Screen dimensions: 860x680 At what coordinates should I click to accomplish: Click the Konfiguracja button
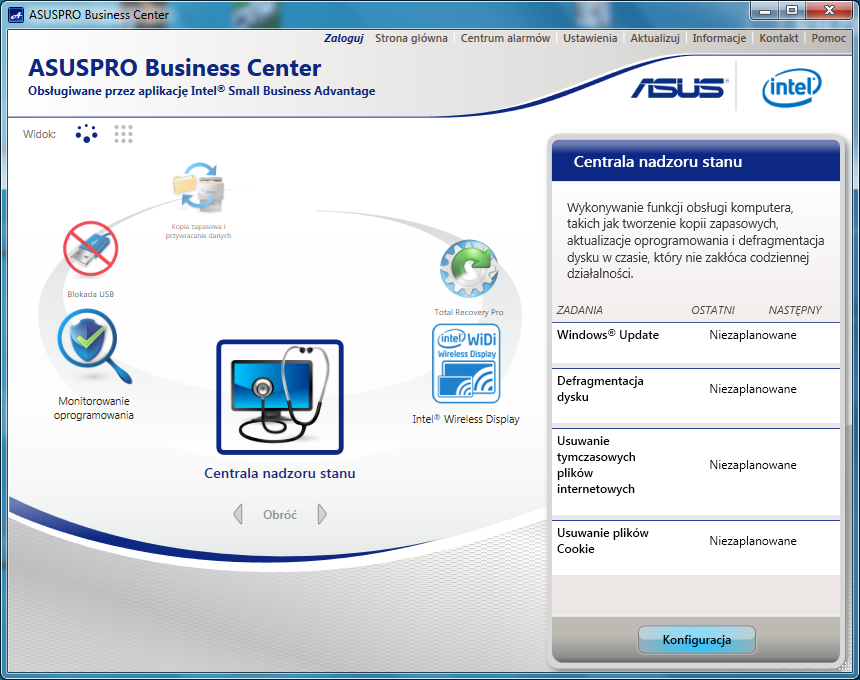(x=697, y=640)
